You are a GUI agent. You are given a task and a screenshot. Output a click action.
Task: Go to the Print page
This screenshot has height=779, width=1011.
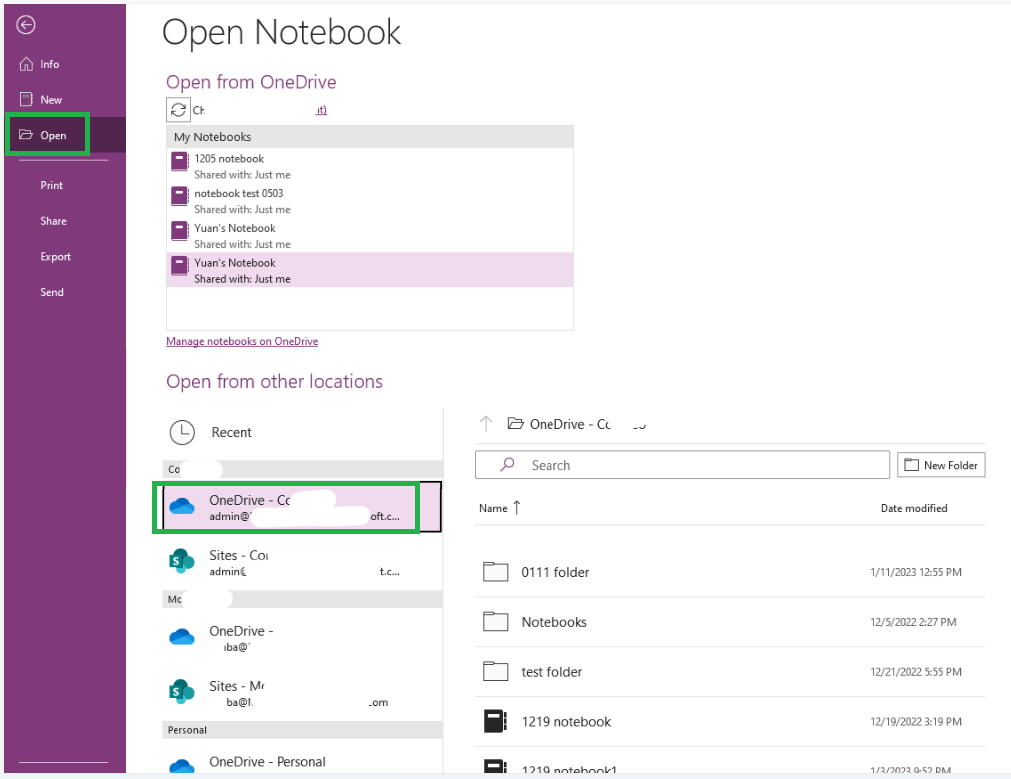pyautogui.click(x=64, y=185)
